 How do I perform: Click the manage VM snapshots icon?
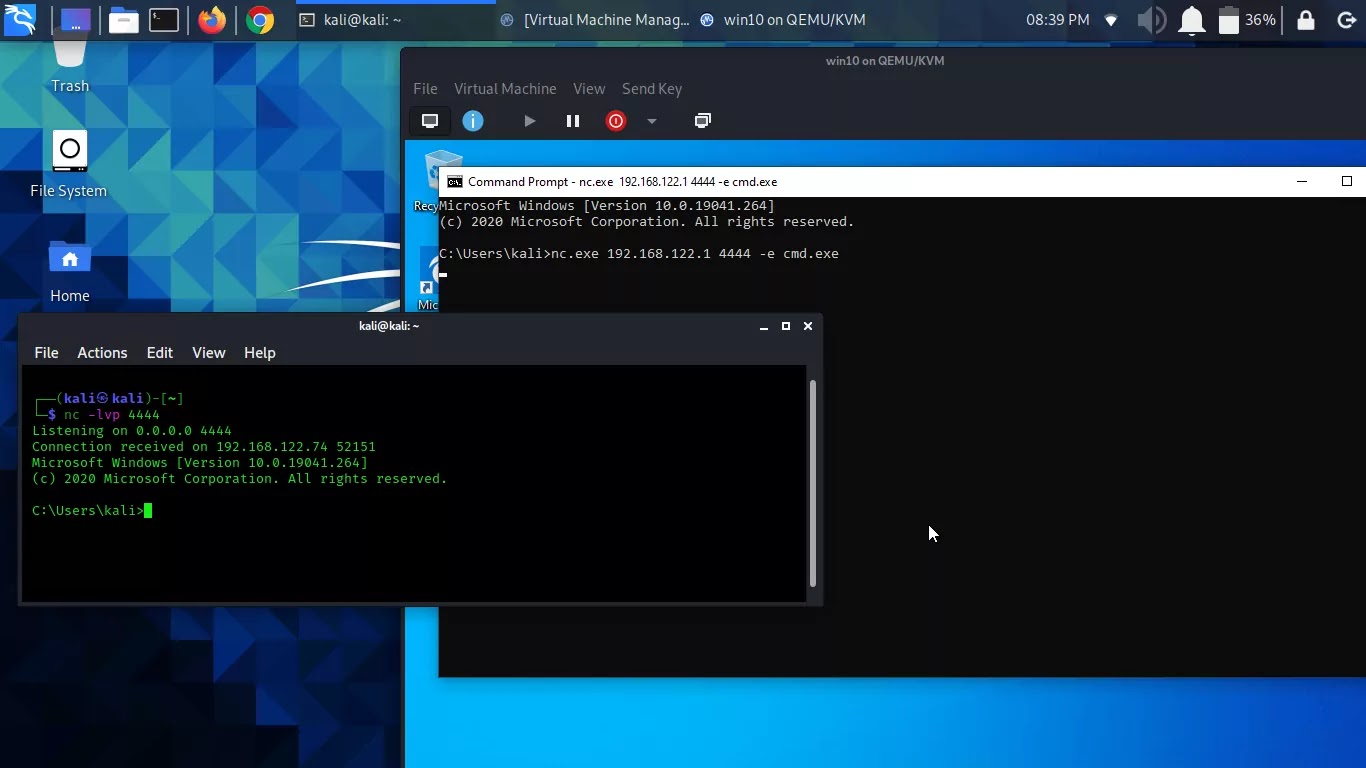click(x=703, y=121)
